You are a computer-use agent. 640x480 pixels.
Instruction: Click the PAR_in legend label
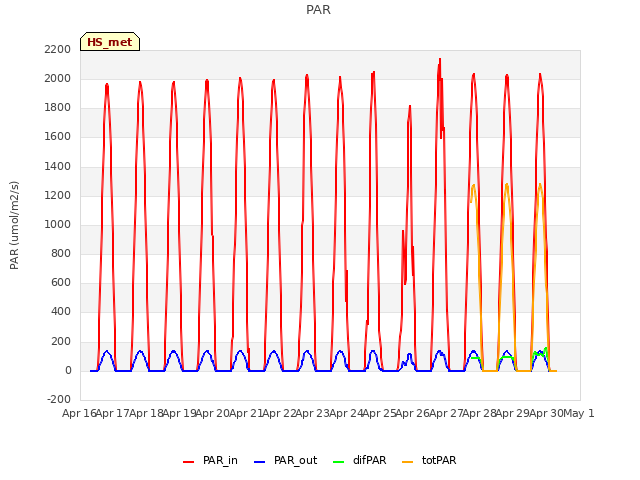point(220,460)
